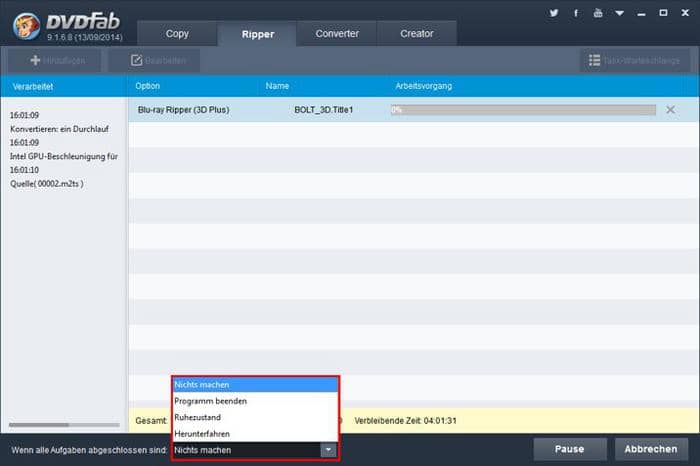The height and width of the screenshot is (466, 700).
Task: Open the title bar dropdown menu arrow
Action: tap(620, 13)
